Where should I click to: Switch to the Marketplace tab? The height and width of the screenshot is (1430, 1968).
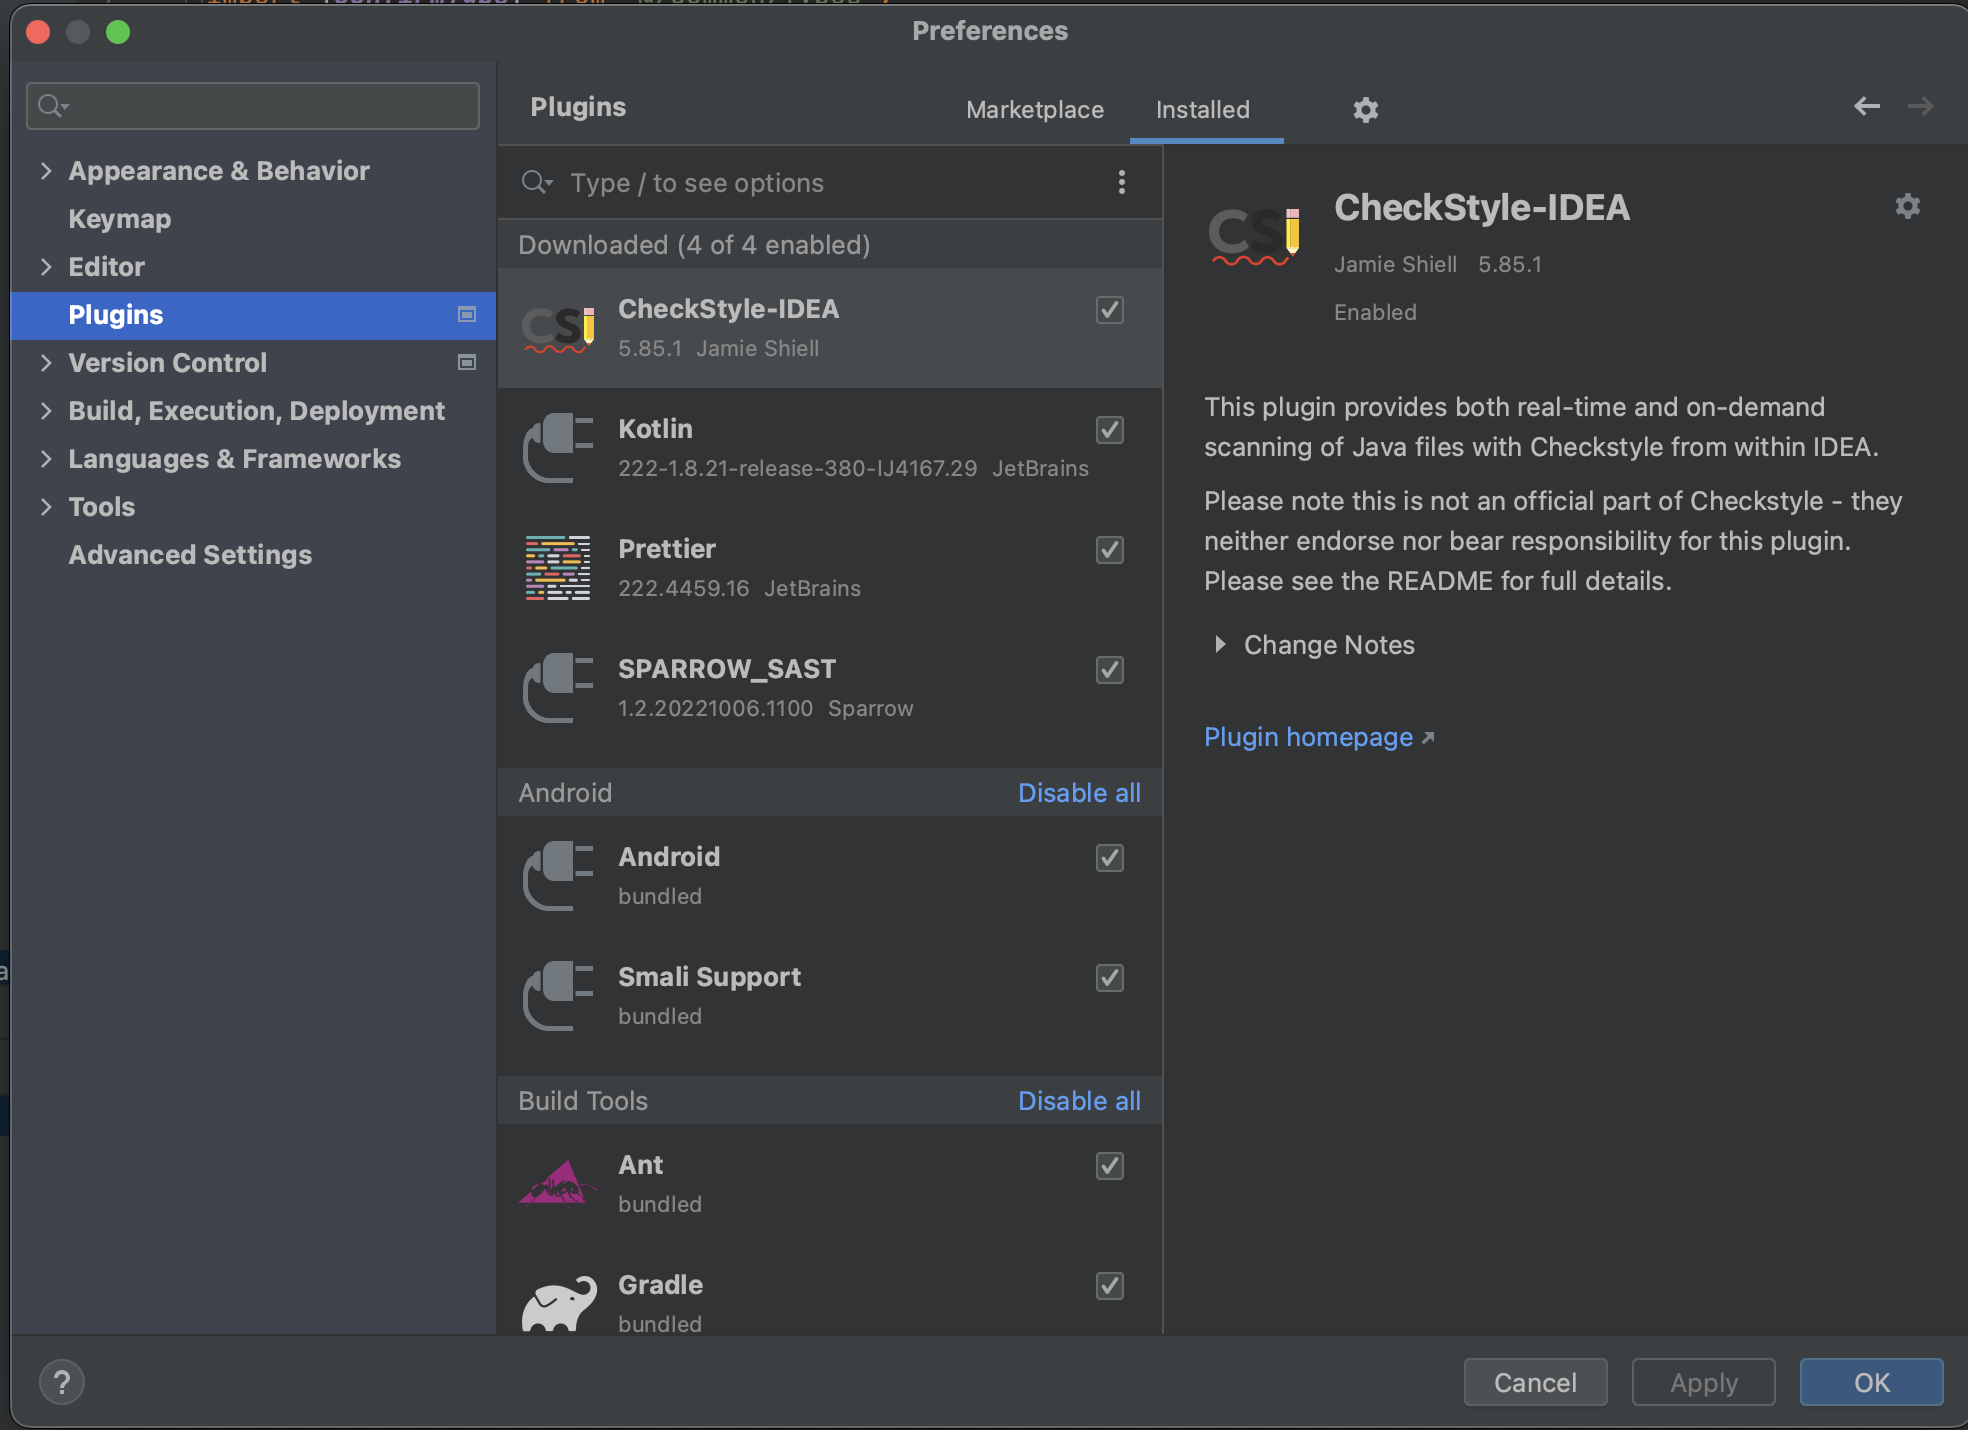click(x=1035, y=110)
